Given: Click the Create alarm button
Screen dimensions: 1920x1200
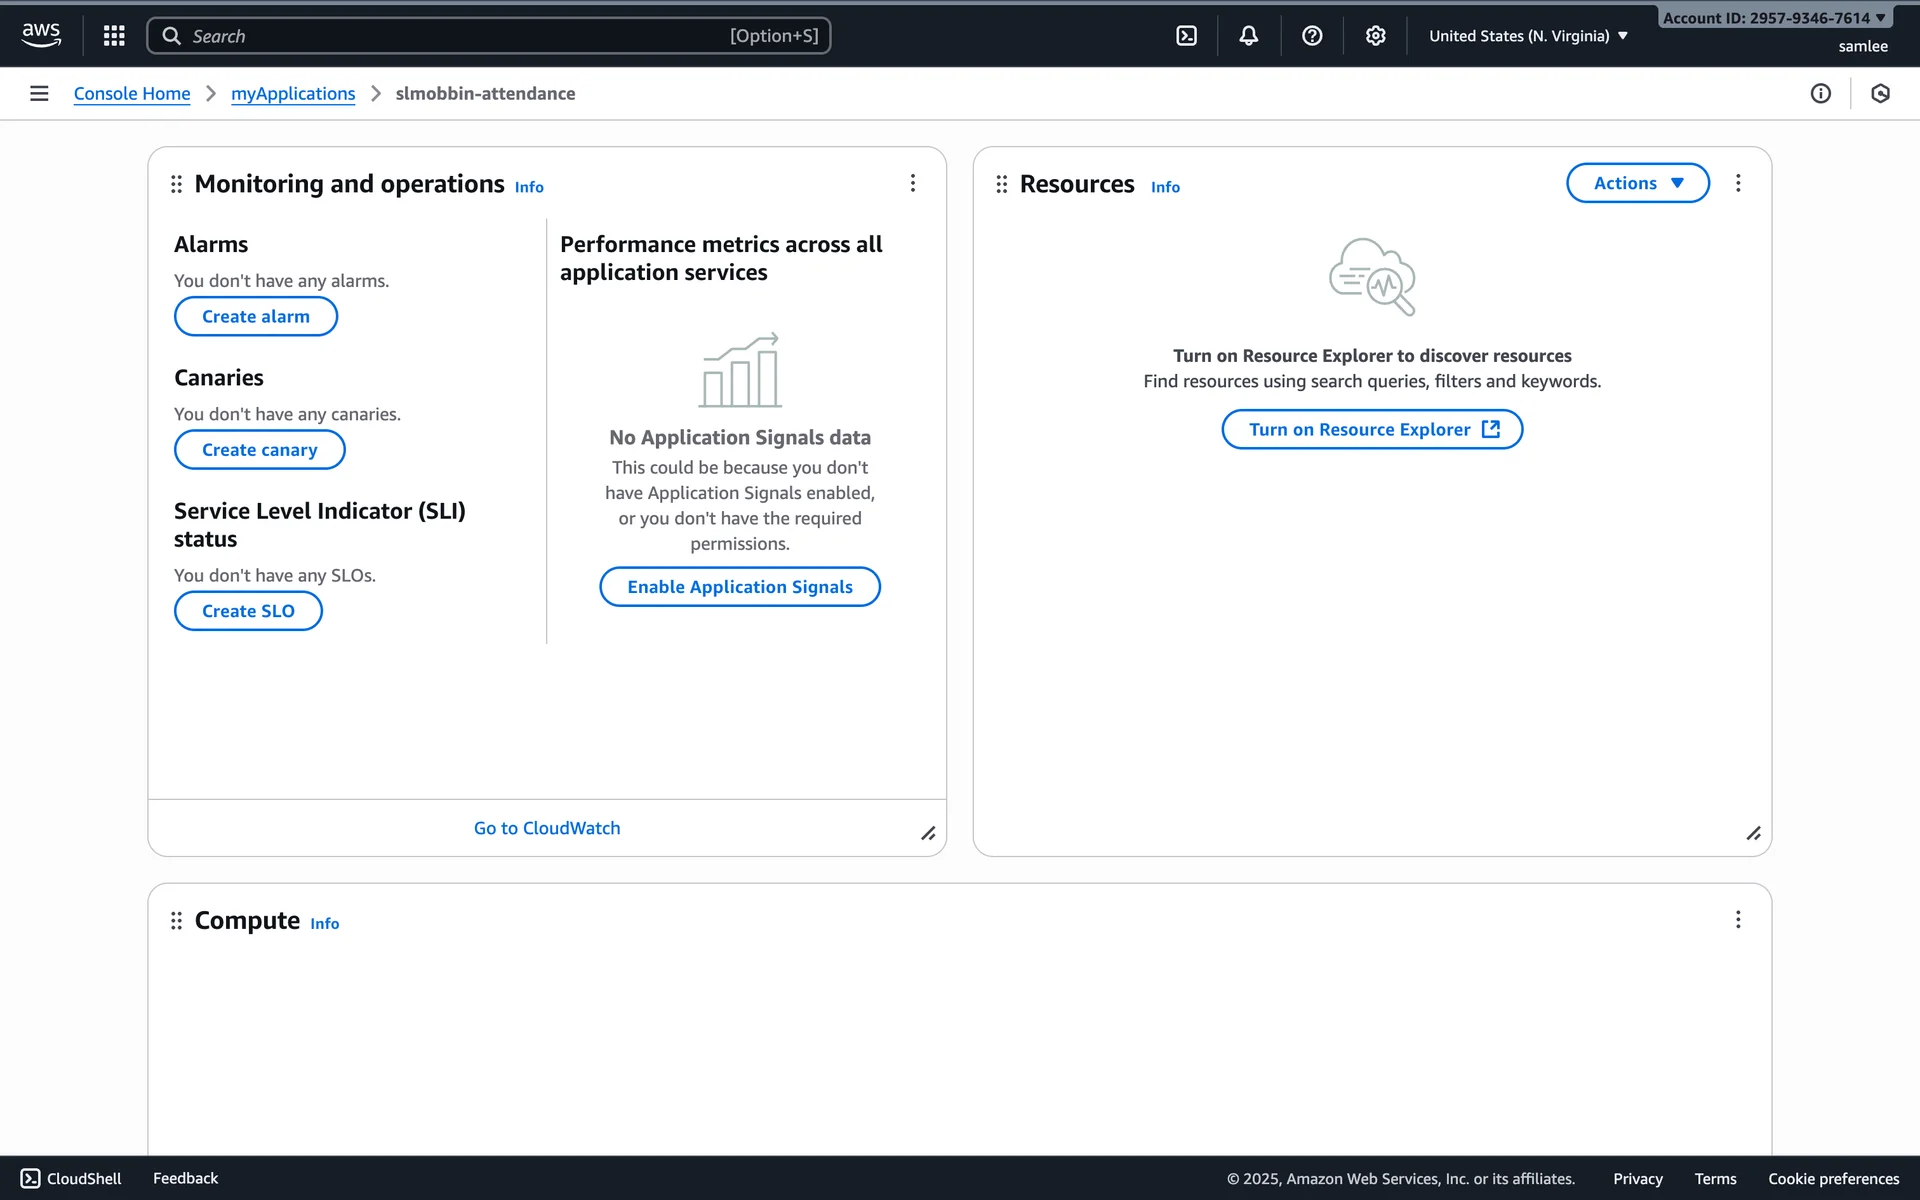Looking at the screenshot, I should [255, 316].
